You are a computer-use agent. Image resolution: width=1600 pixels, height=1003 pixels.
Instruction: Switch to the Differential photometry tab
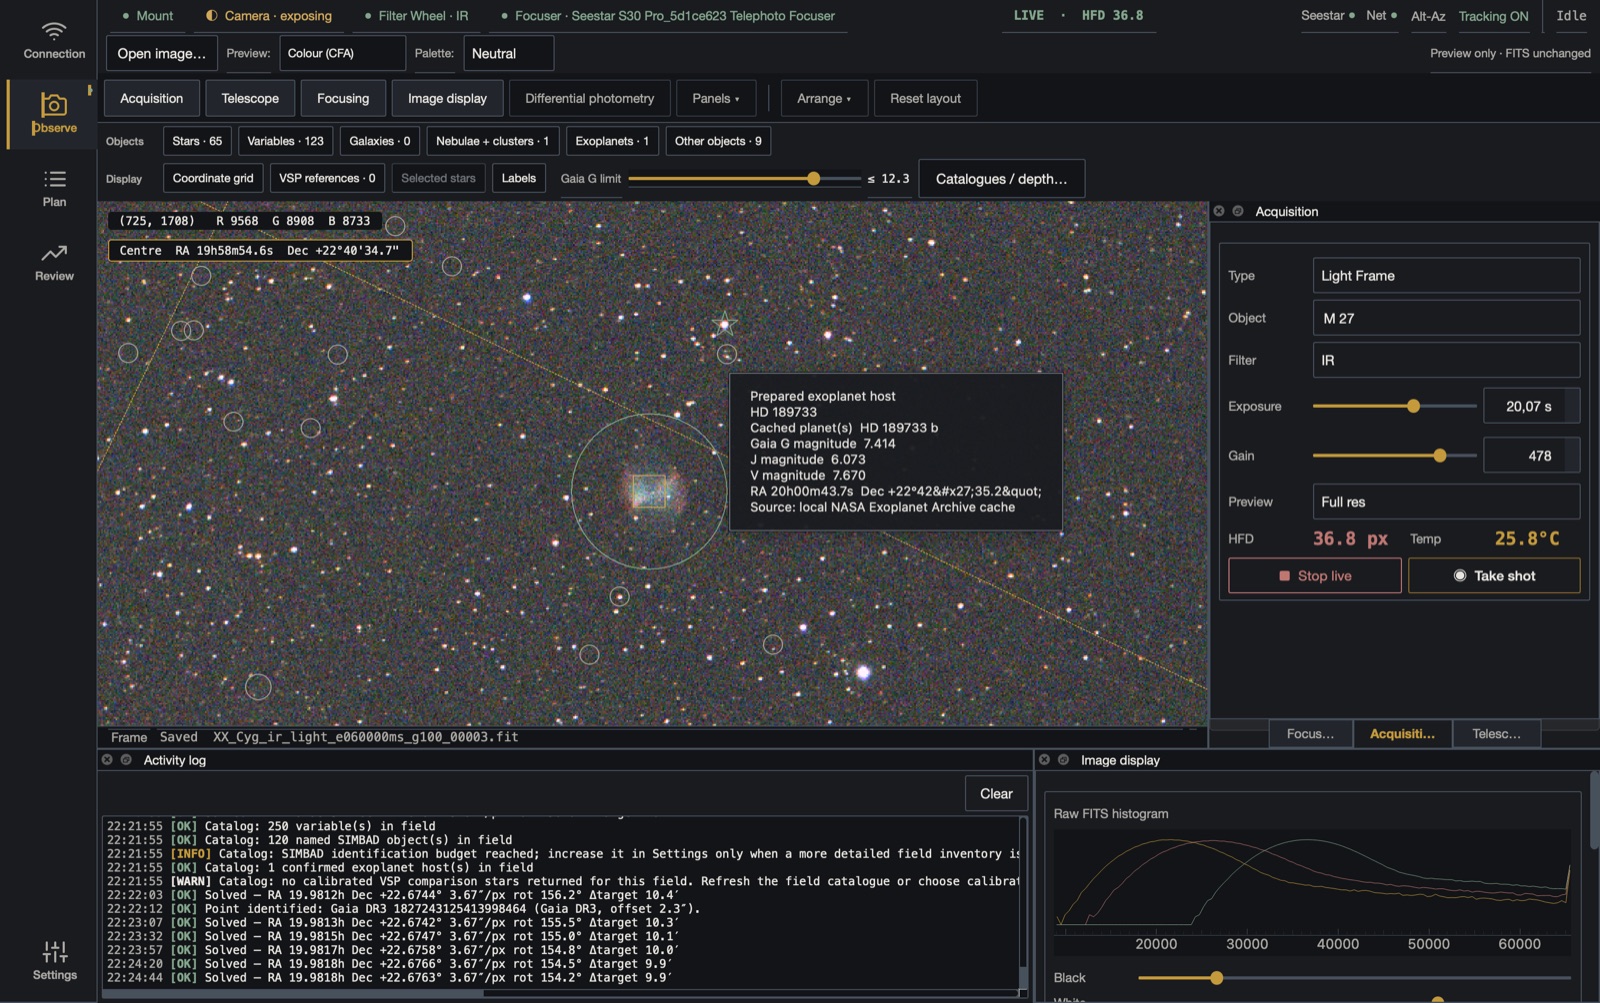(x=589, y=98)
